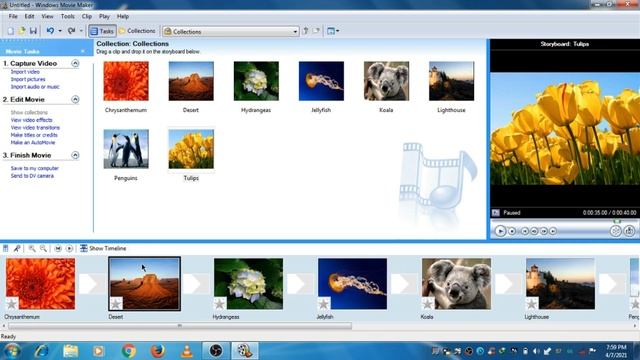This screenshot has height=360, width=640.
Task: Open the Collections combo box
Action: (x=231, y=31)
